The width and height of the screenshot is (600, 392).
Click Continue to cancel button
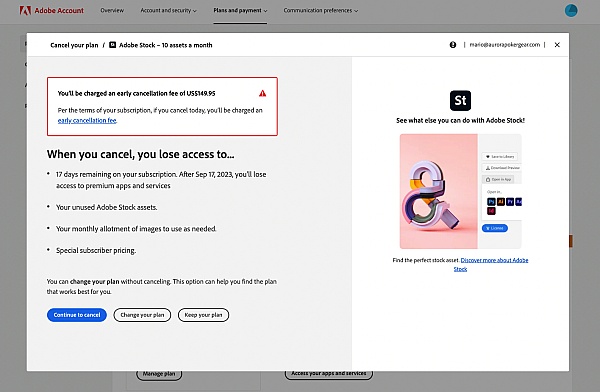[77, 315]
